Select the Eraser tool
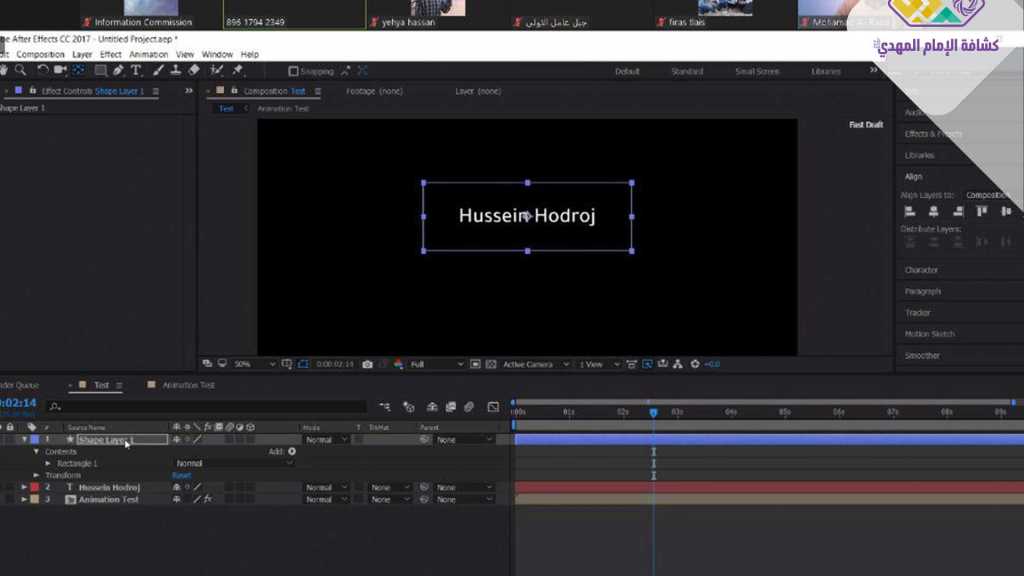Screen dimensions: 1024x576 click(x=194, y=71)
